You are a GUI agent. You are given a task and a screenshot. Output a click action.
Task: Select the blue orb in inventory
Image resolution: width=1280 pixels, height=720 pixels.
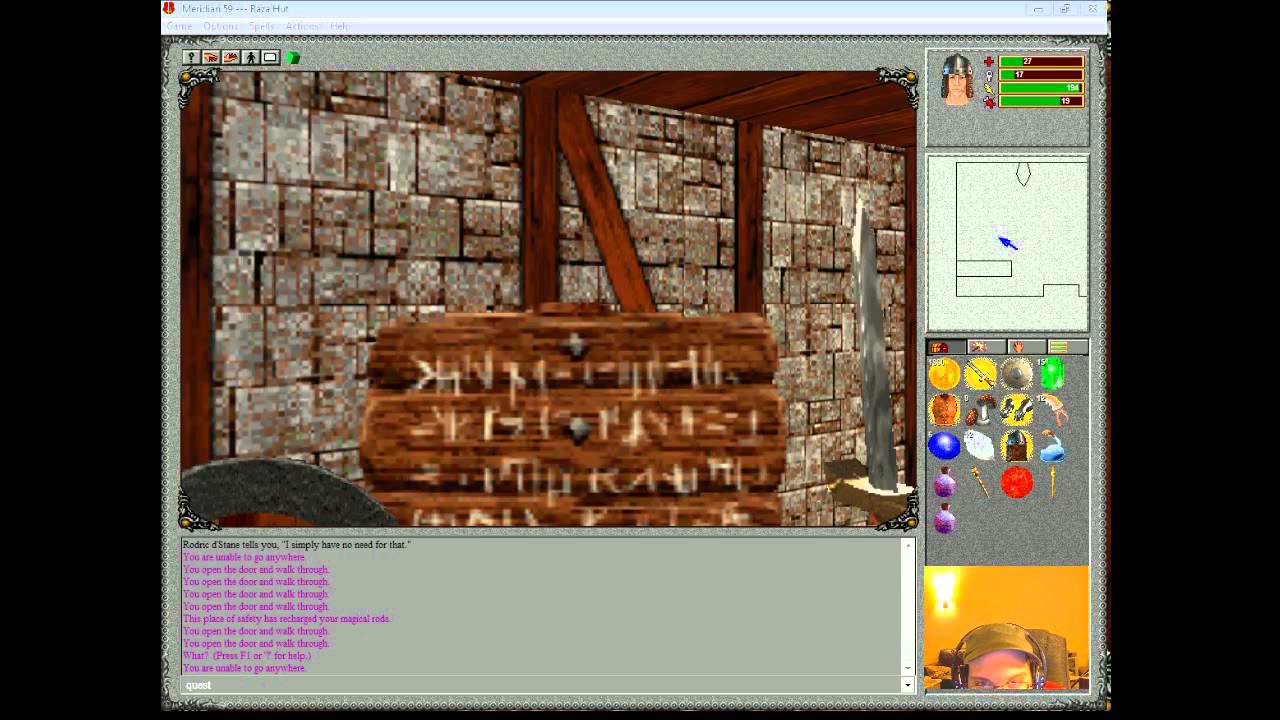(944, 446)
